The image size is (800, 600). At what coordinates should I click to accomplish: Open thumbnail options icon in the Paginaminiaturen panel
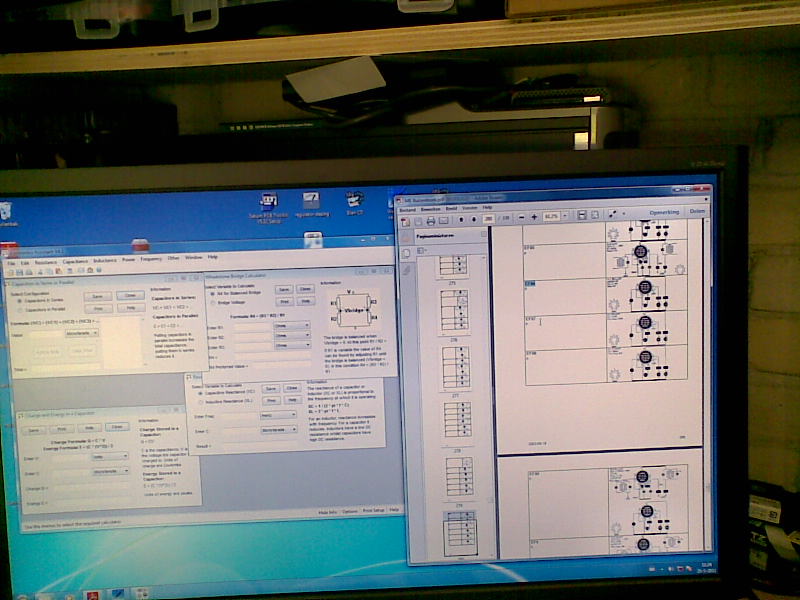422,251
